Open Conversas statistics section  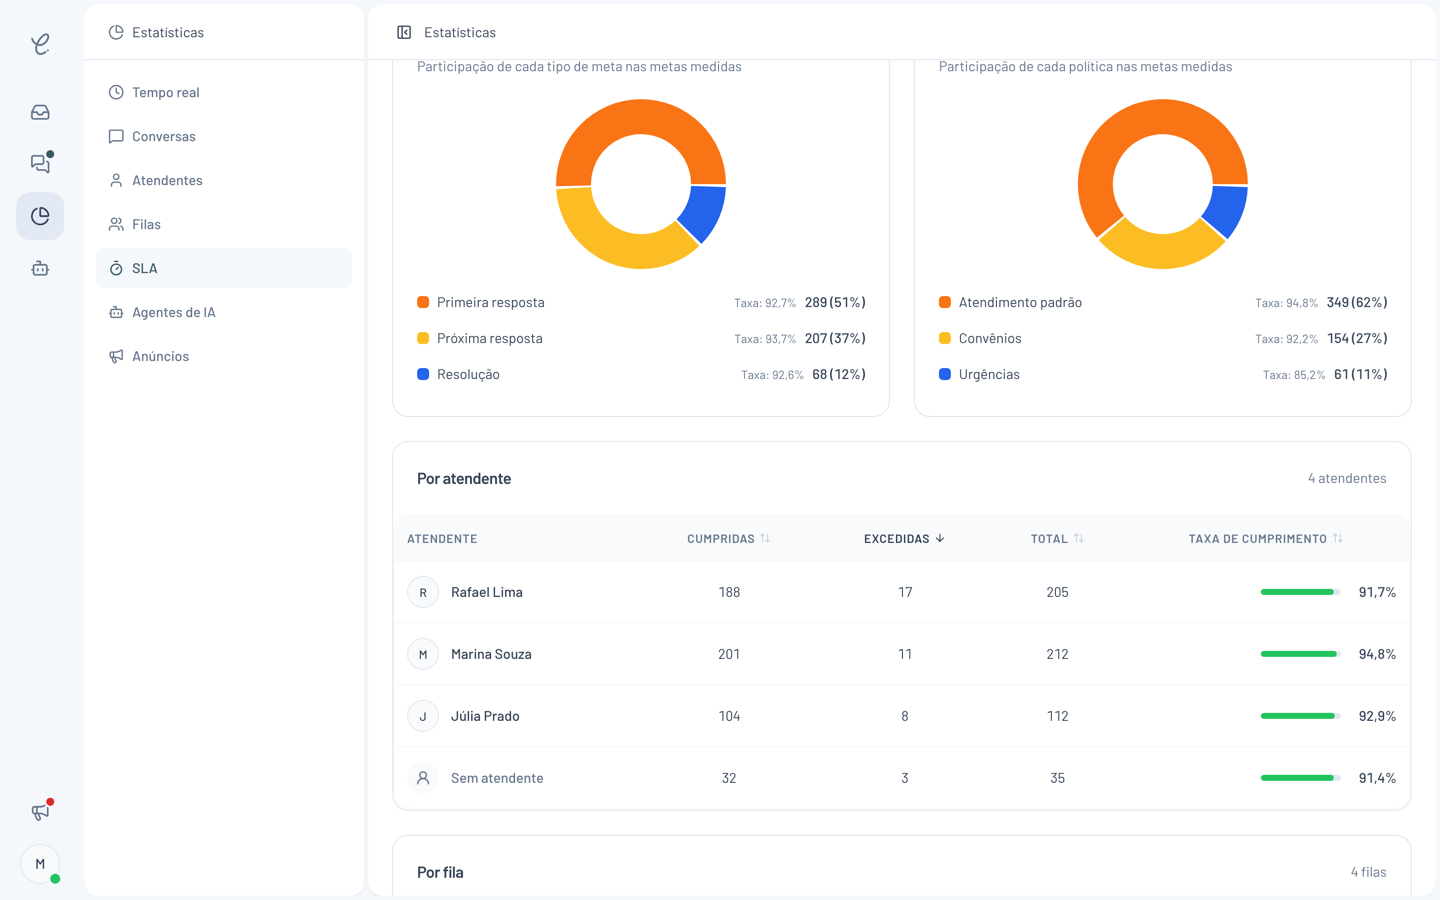[224, 136]
